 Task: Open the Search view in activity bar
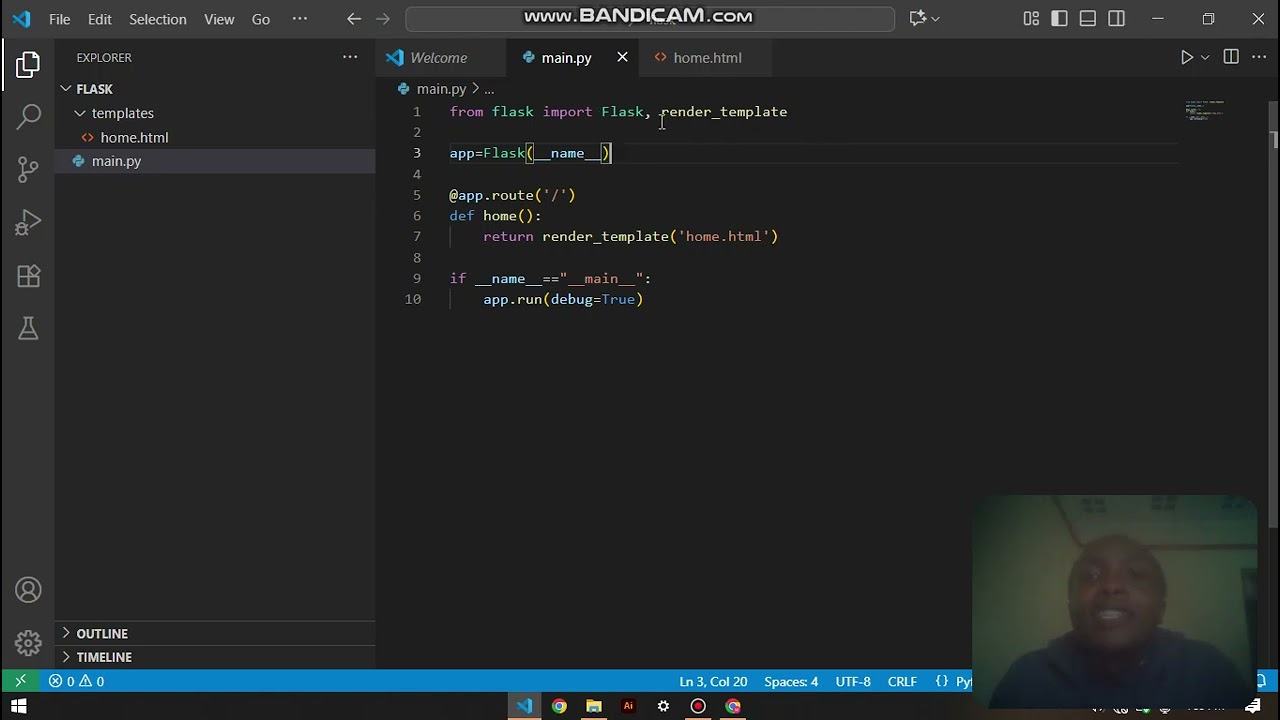[28, 116]
